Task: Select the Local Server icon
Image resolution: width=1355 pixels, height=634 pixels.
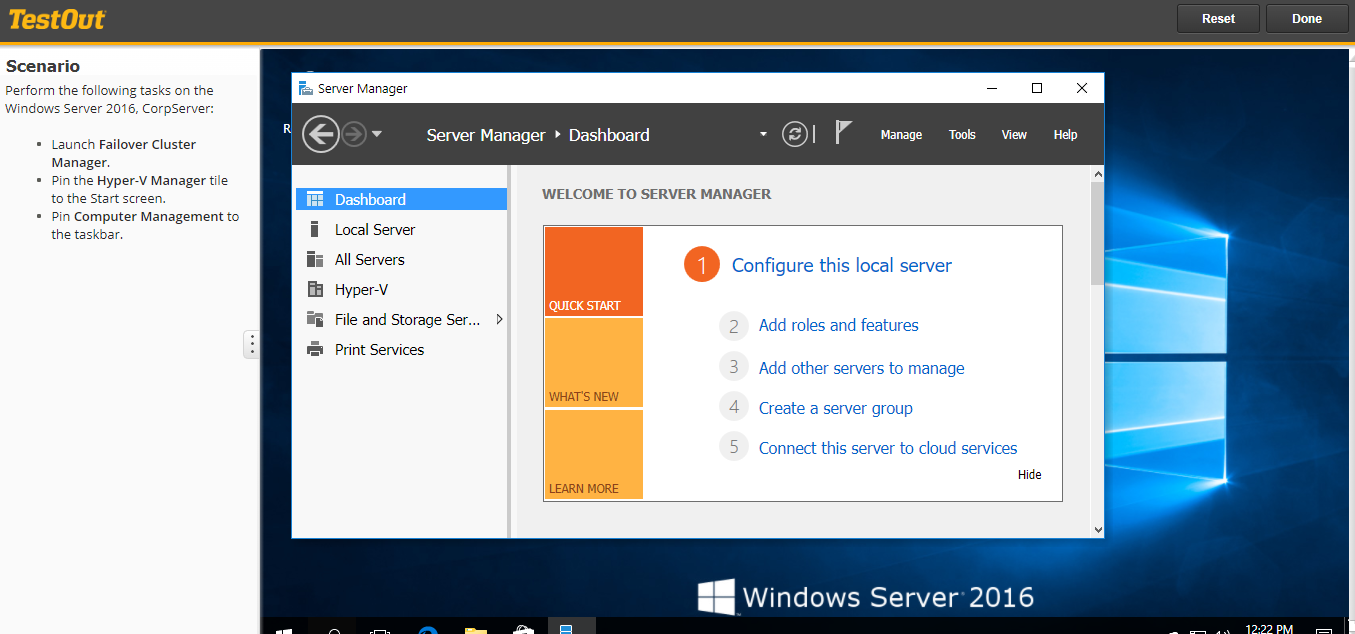Action: (315, 229)
